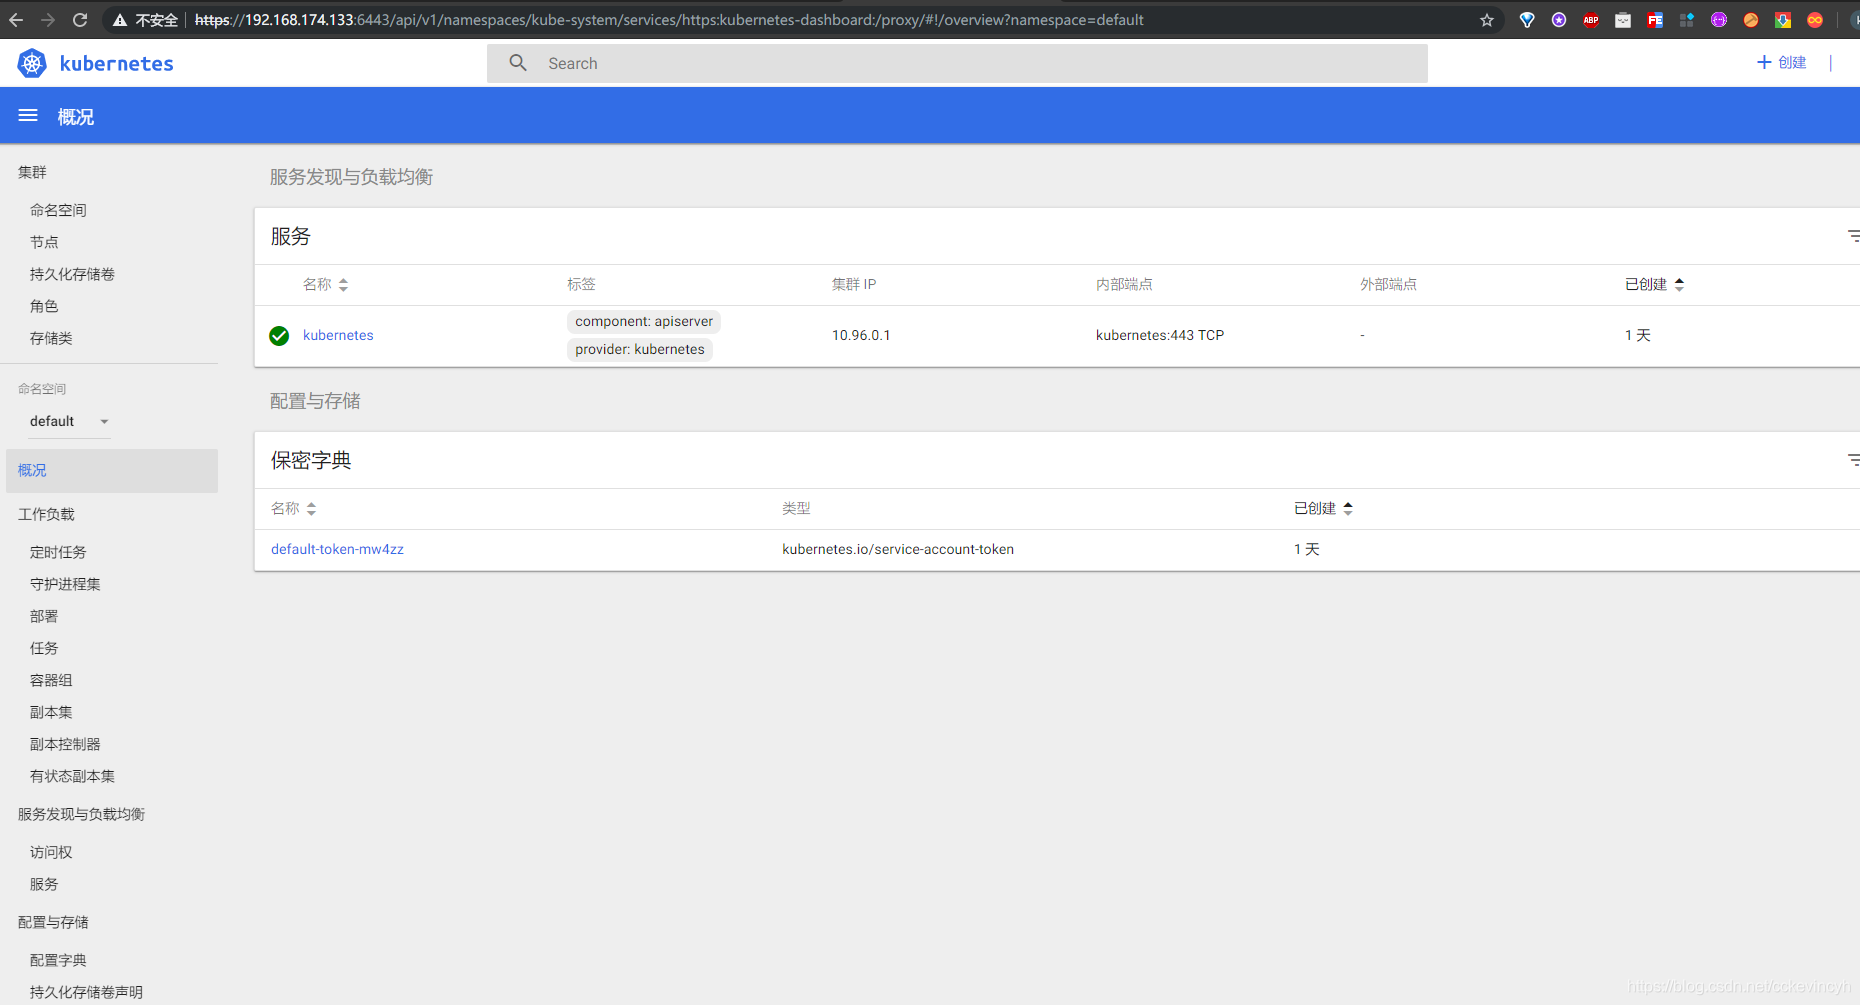
Task: Reload the page with refresh icon
Action: pyautogui.click(x=80, y=20)
